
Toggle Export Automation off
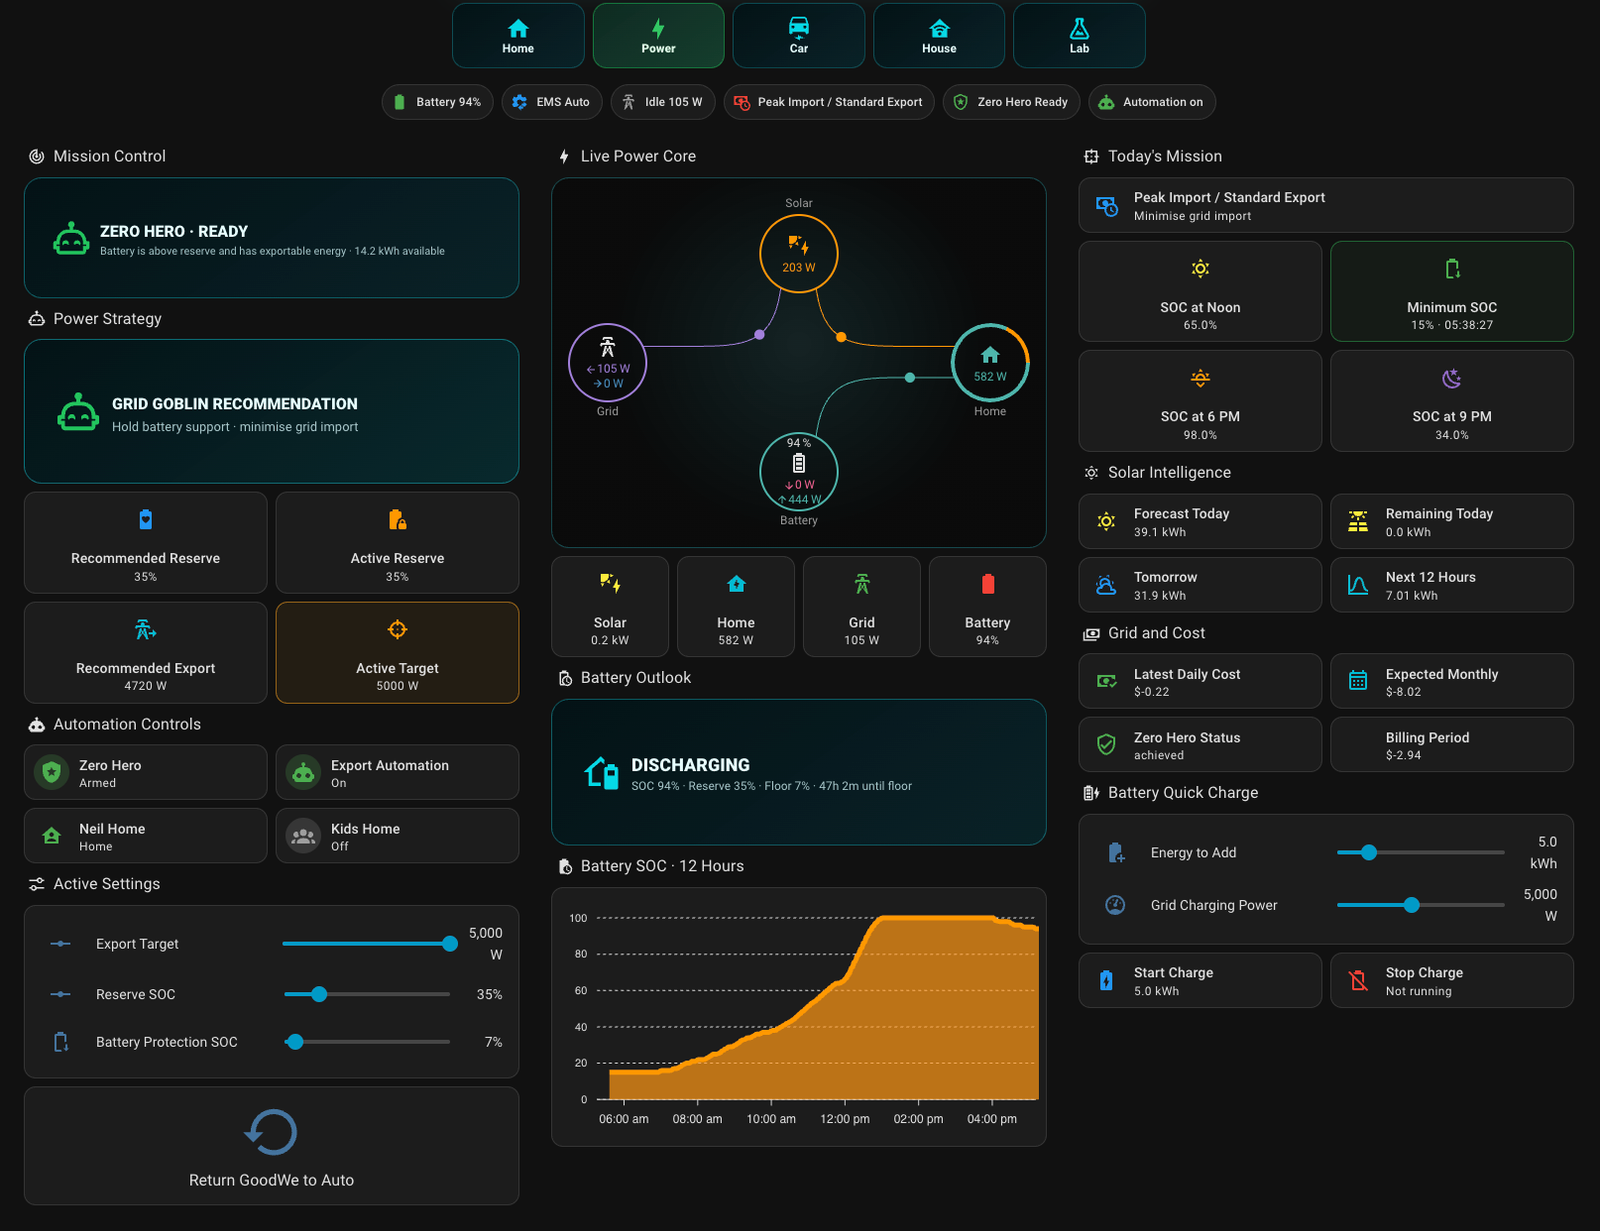(397, 772)
